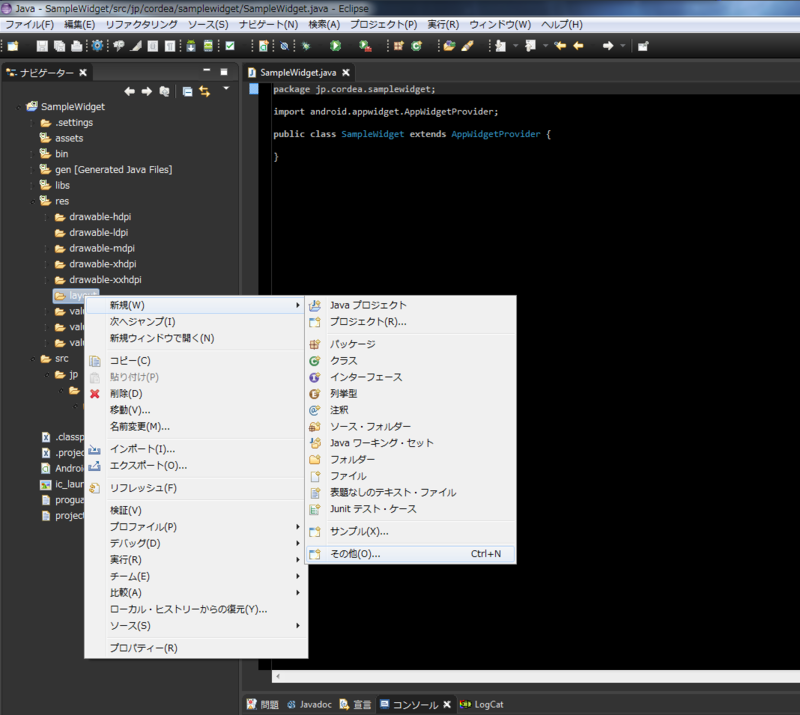The image size is (800, 715).
Task: Open the 編集(E) menu
Action: (80, 24)
